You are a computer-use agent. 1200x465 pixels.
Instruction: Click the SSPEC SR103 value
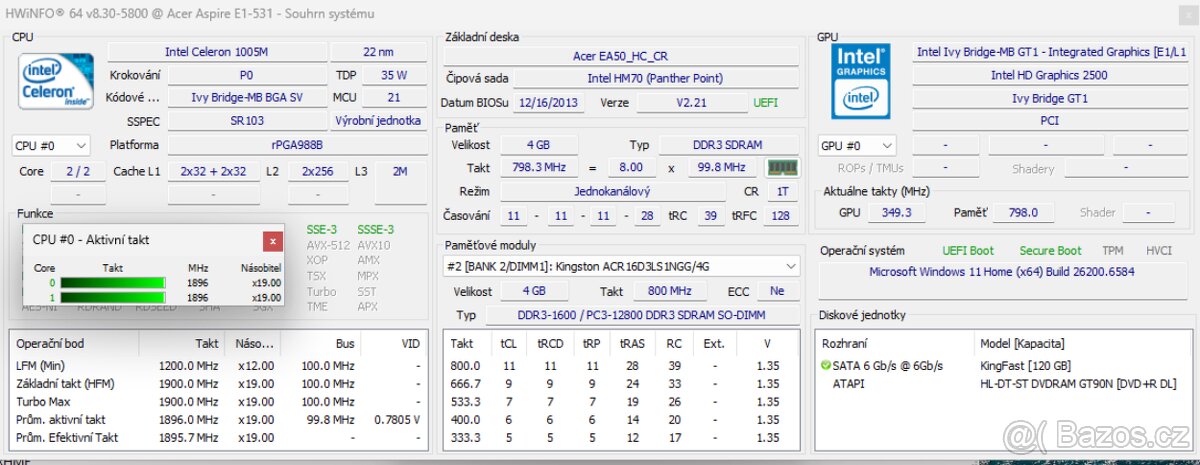point(246,121)
